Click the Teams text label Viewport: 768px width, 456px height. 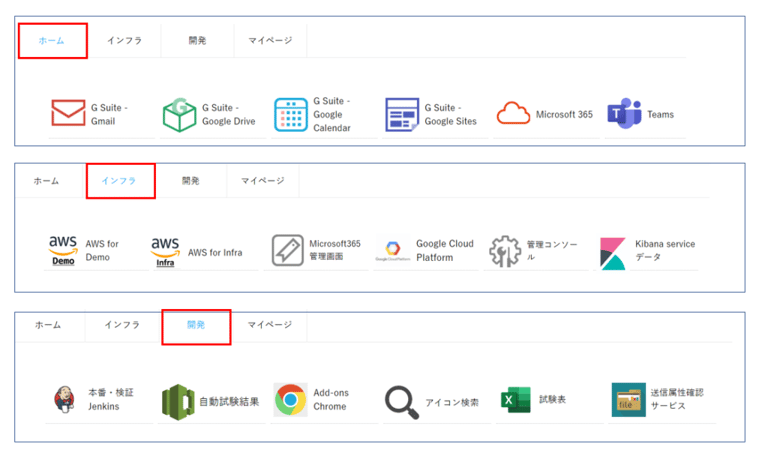coord(660,114)
